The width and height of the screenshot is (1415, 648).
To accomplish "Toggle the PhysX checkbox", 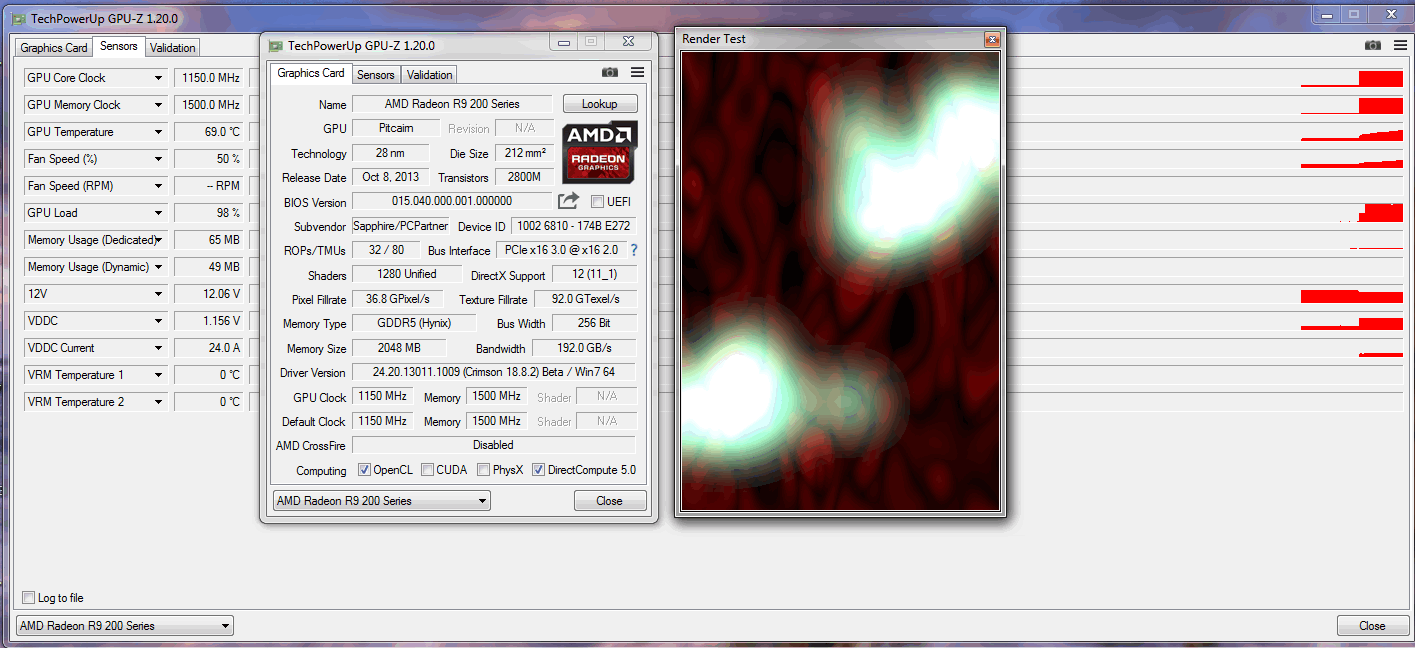I will pos(483,470).
